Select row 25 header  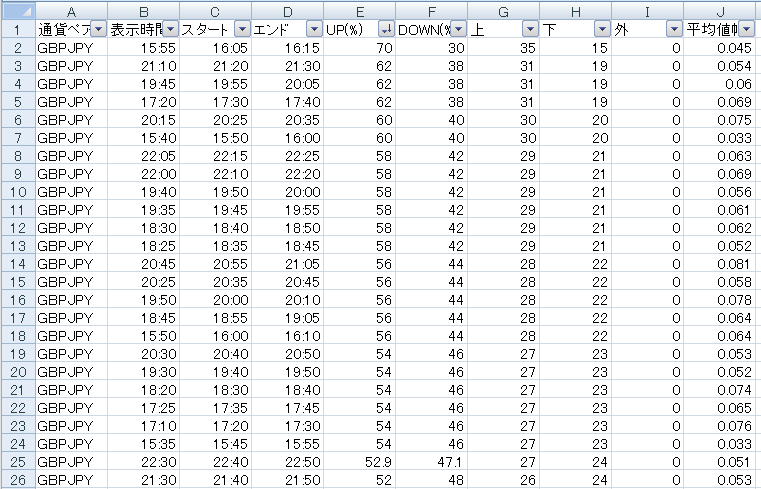click(18, 462)
